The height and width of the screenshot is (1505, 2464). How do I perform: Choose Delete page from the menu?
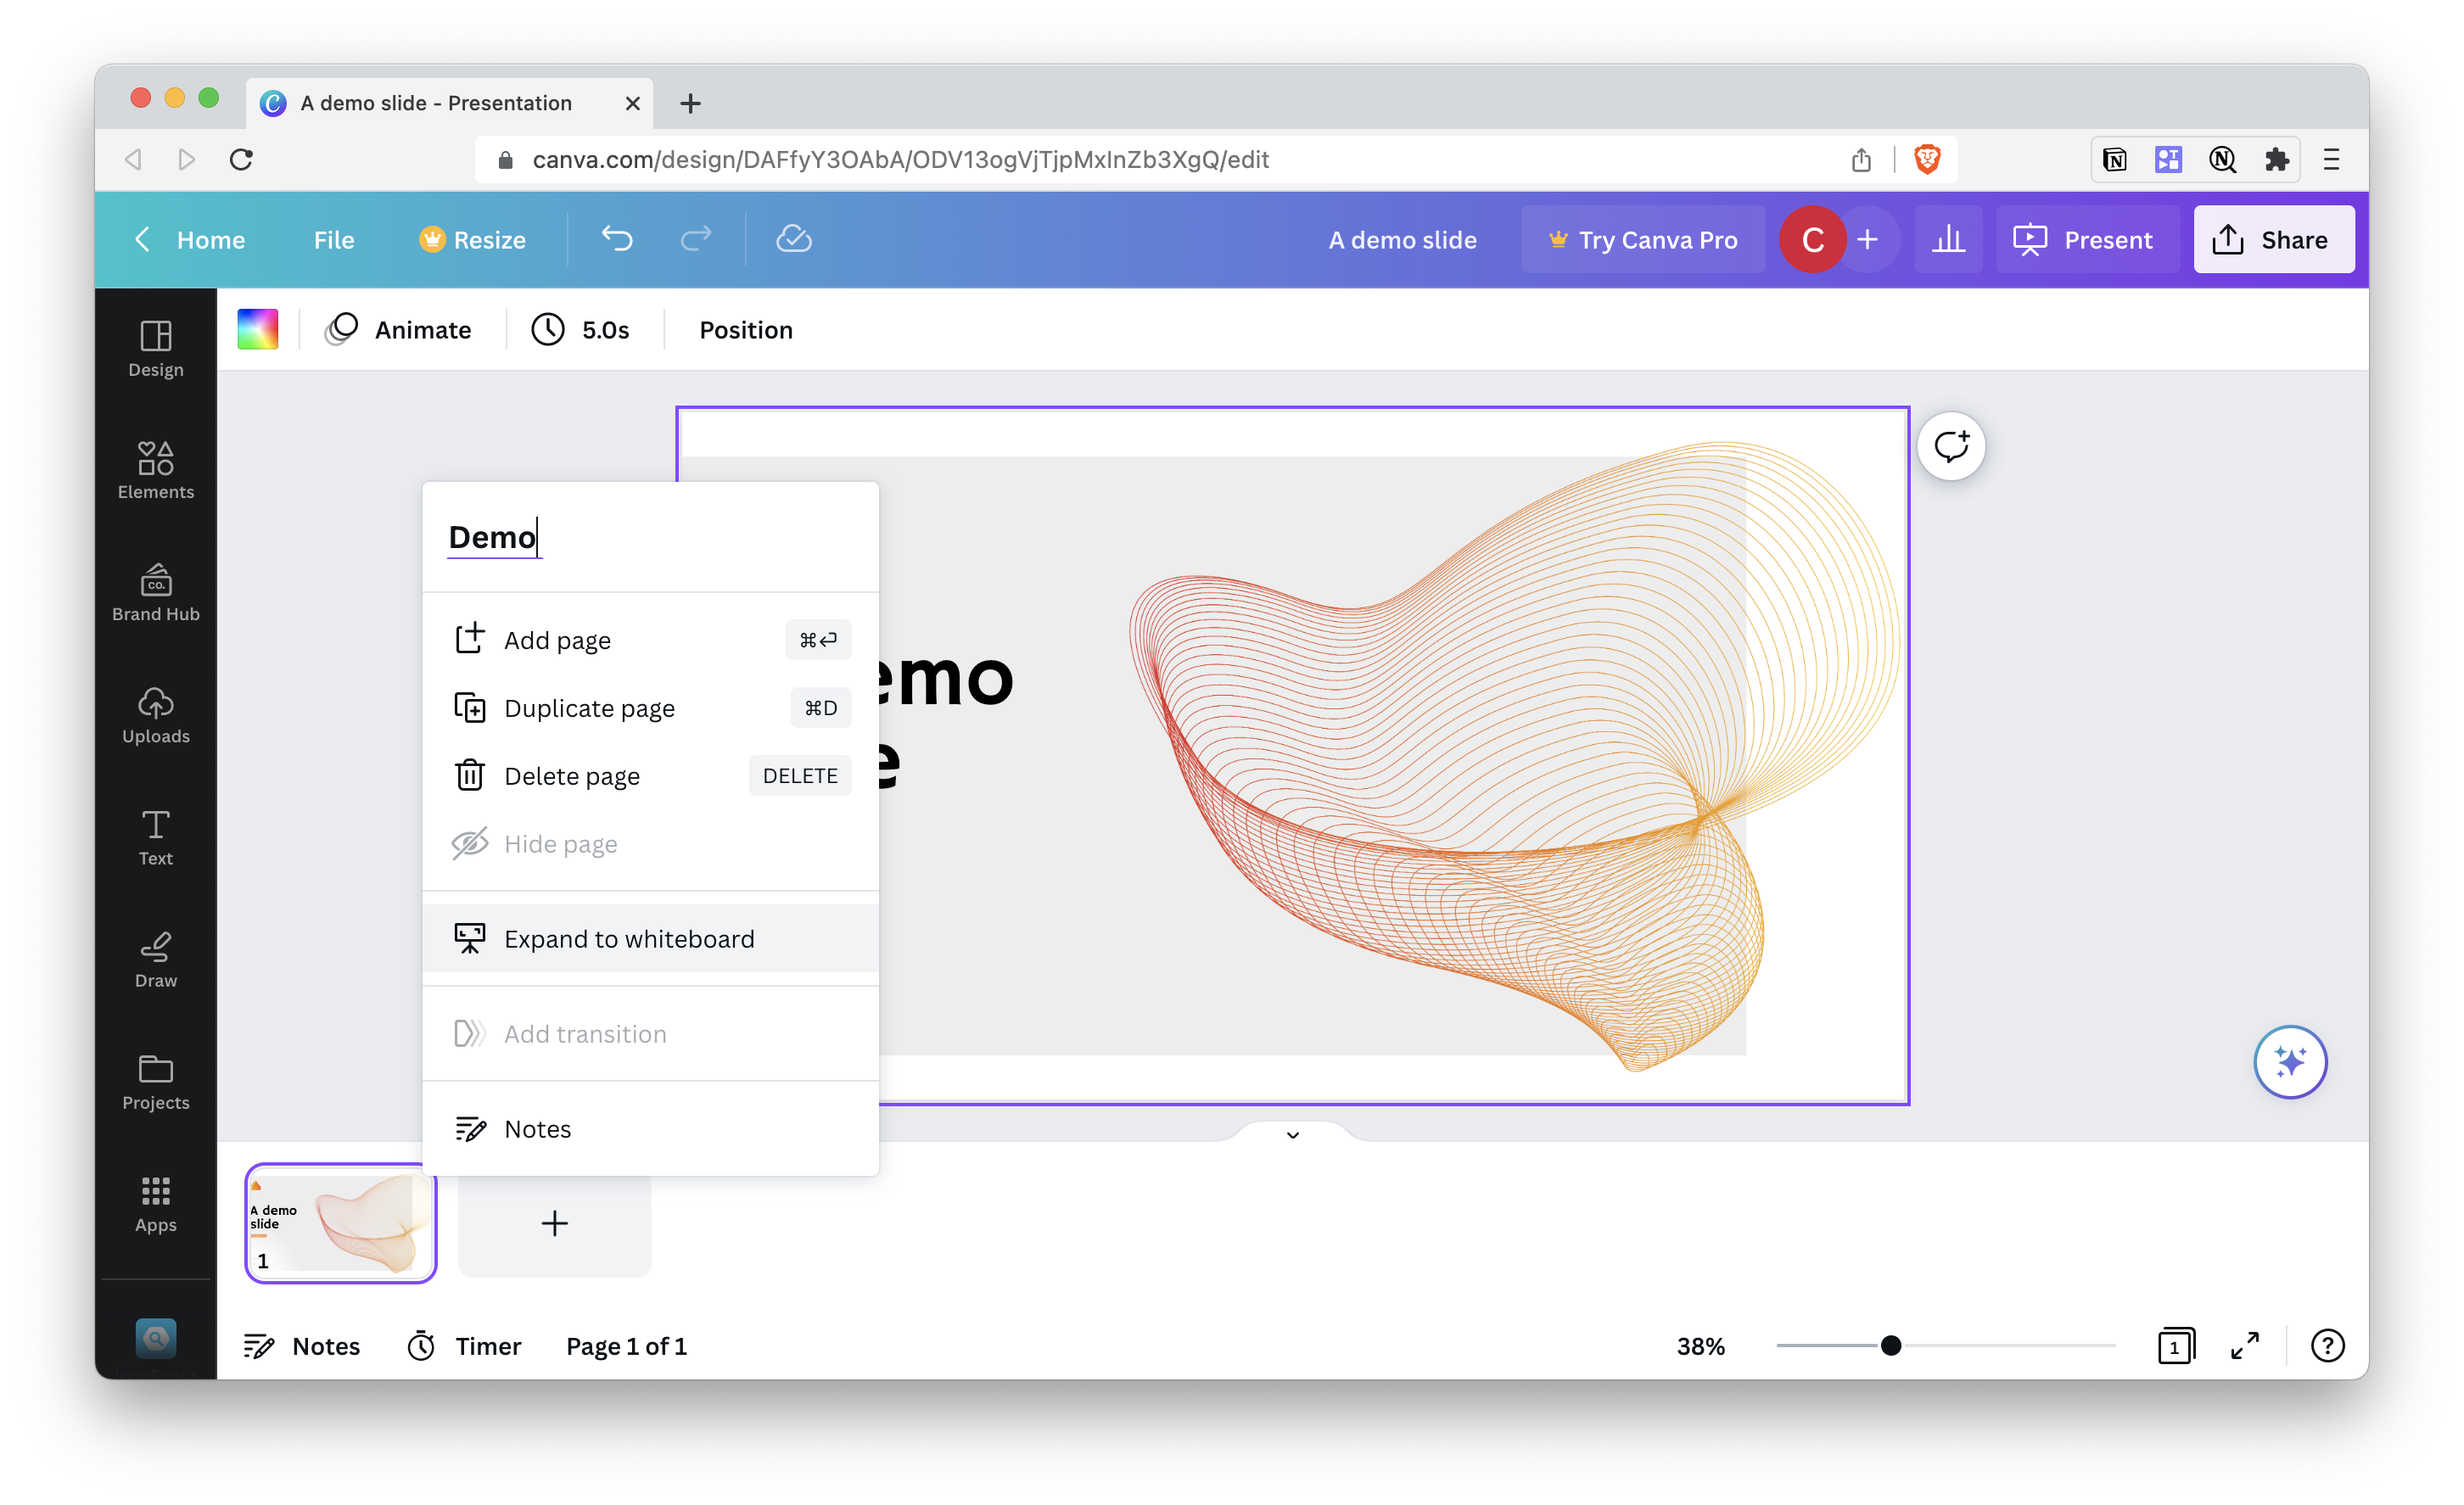click(x=651, y=776)
